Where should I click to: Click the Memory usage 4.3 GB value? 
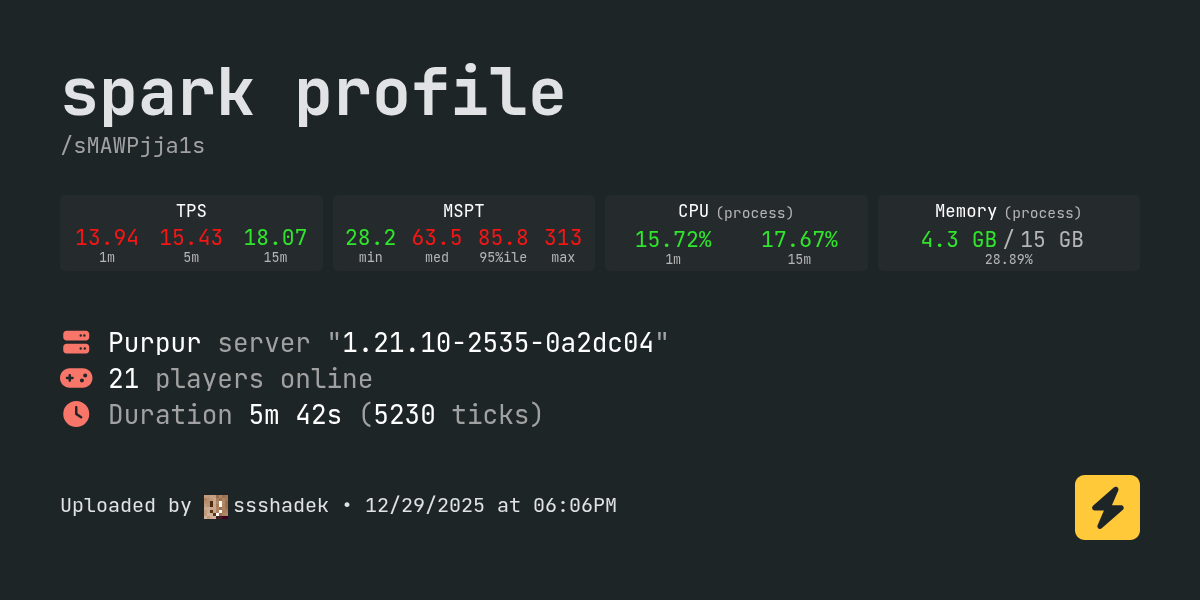pos(958,240)
